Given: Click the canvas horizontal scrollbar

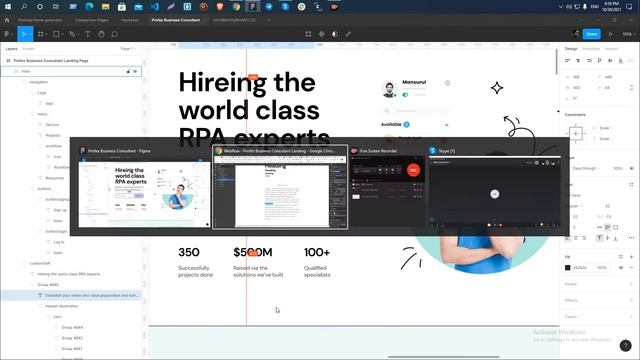Looking at the screenshot, I should 443,357.
